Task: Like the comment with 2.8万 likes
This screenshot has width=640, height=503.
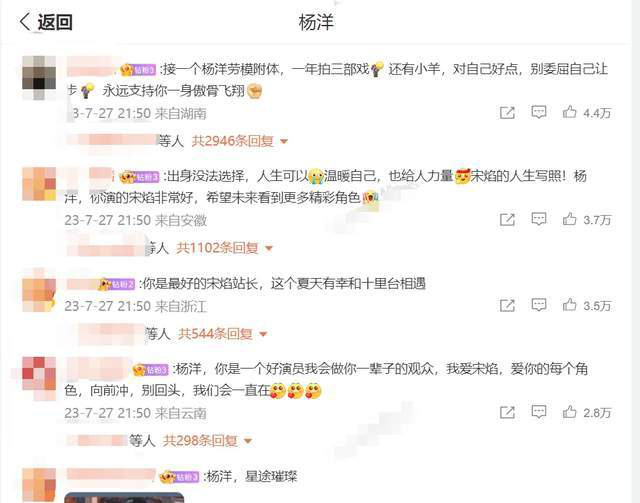Action: click(586, 412)
